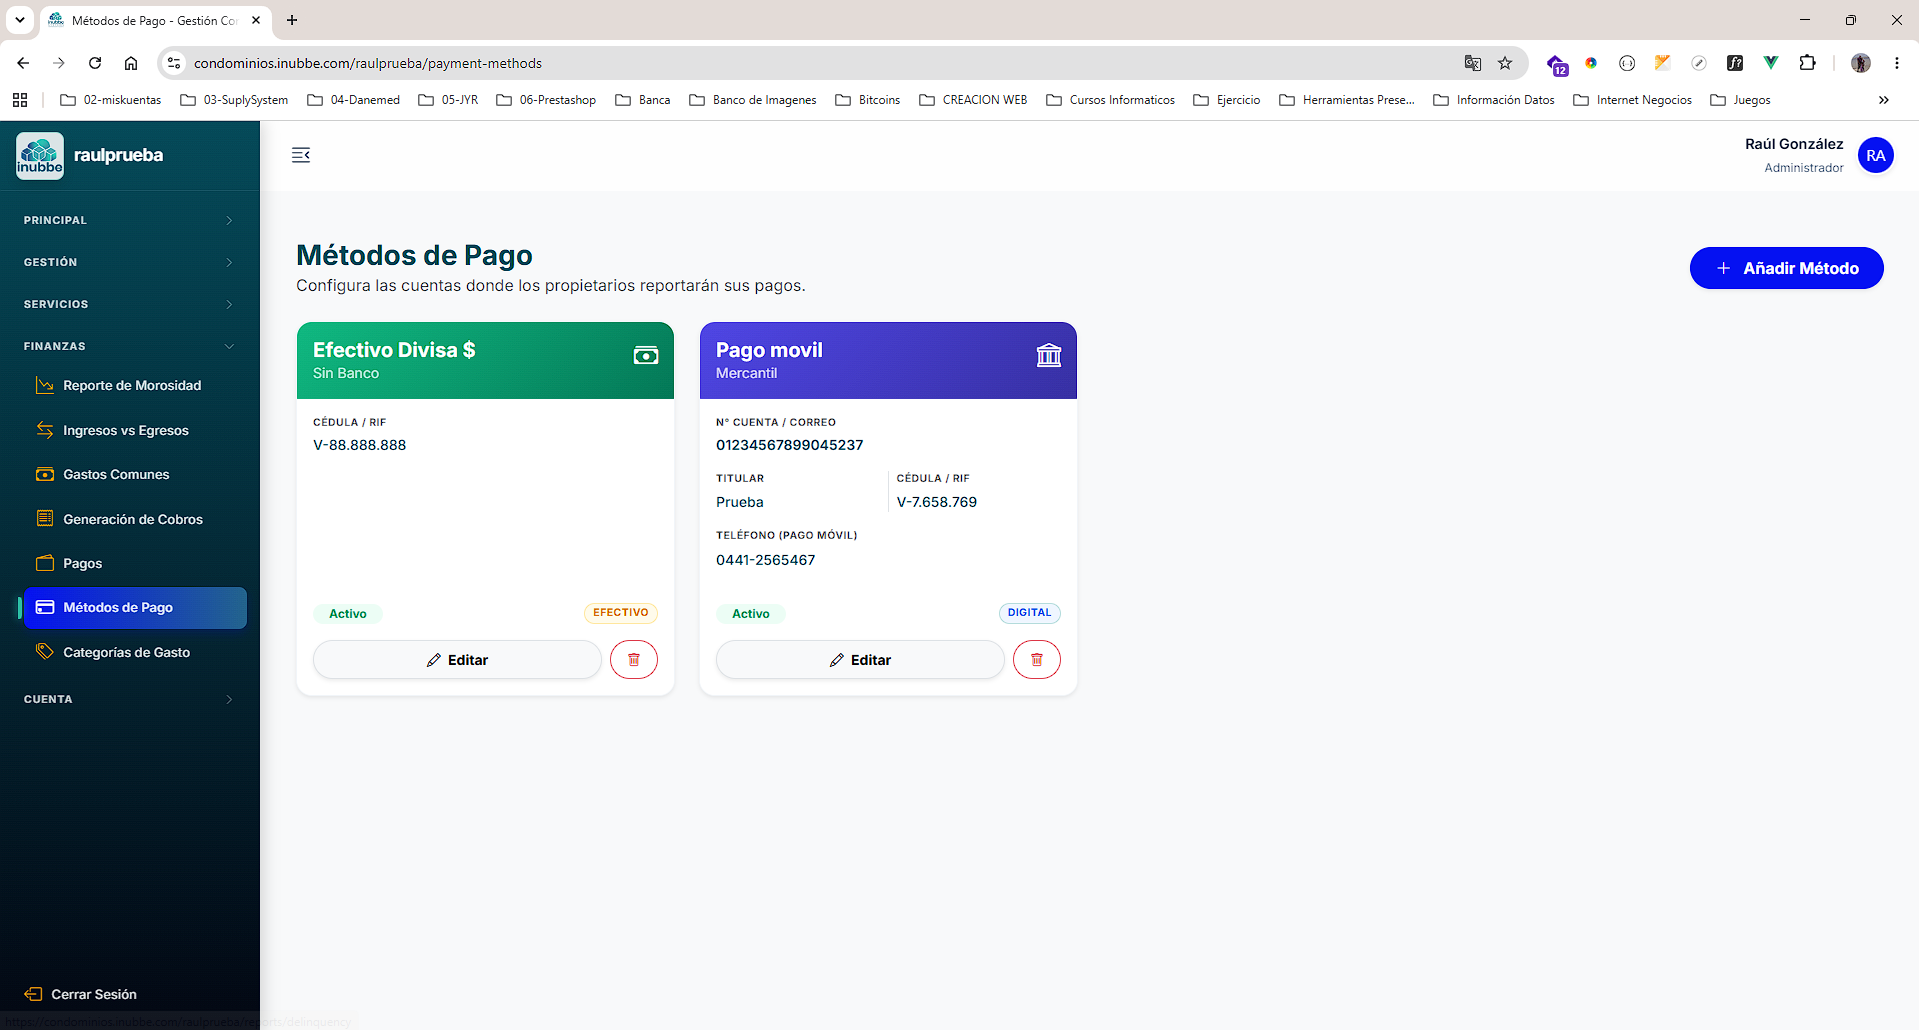The height and width of the screenshot is (1030, 1919).
Task: Click cédula V-7.658.769
Action: (x=937, y=502)
